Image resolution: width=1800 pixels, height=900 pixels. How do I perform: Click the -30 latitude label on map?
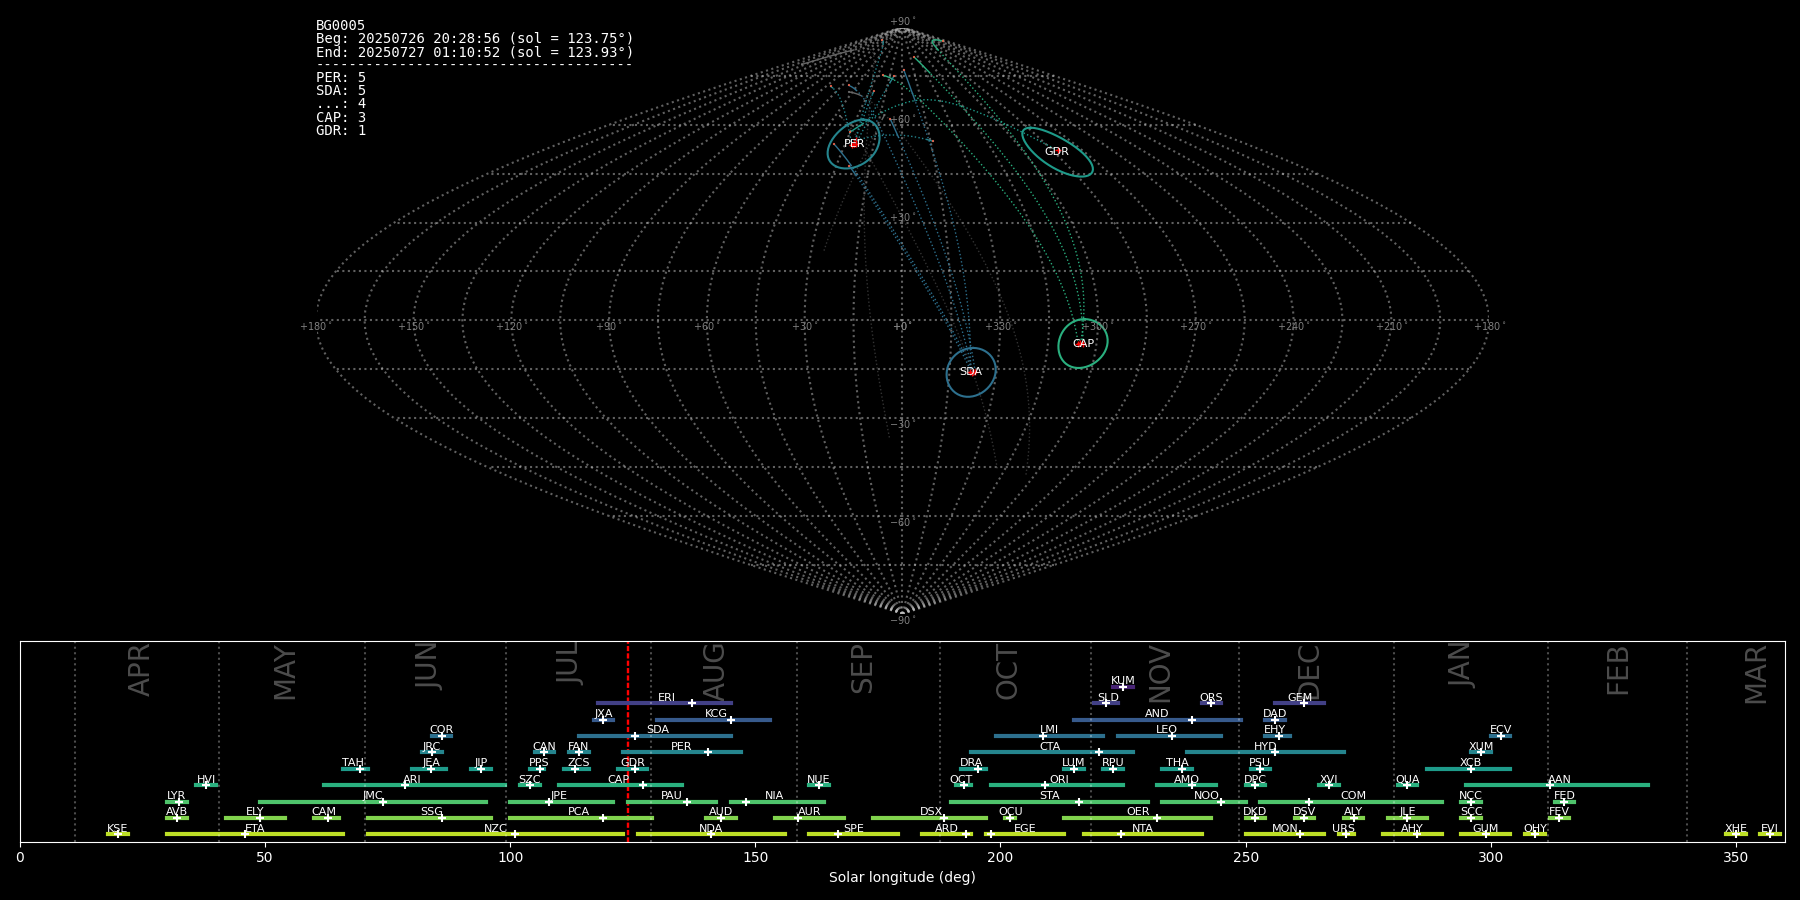tap(902, 424)
